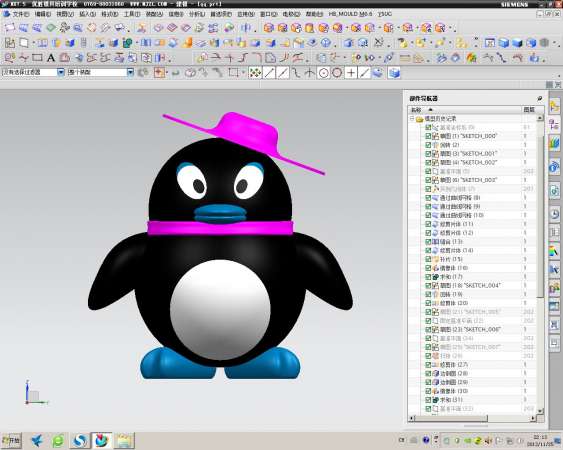Viewport: 563px width, 450px height.
Task: Toggle the arc center snap icon
Action: [x=324, y=73]
